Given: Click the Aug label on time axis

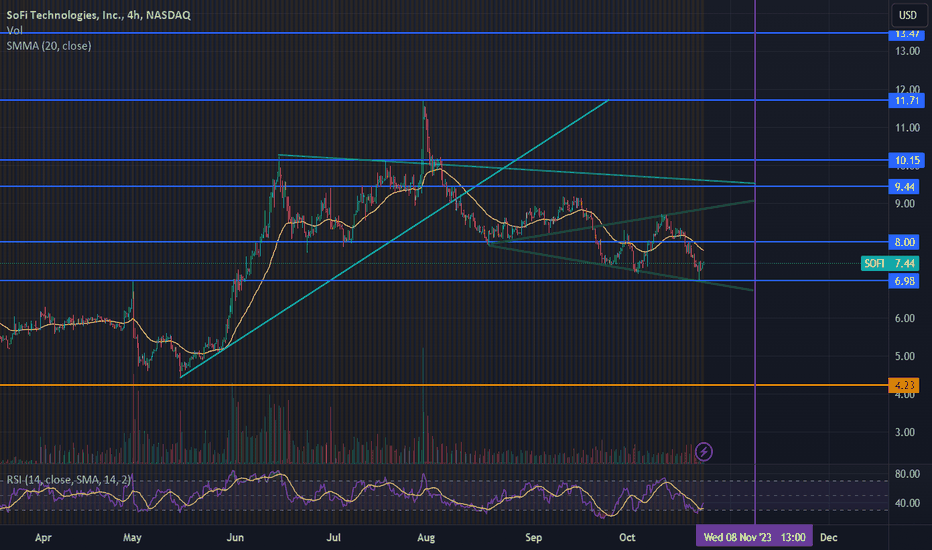Looking at the screenshot, I should (426, 538).
